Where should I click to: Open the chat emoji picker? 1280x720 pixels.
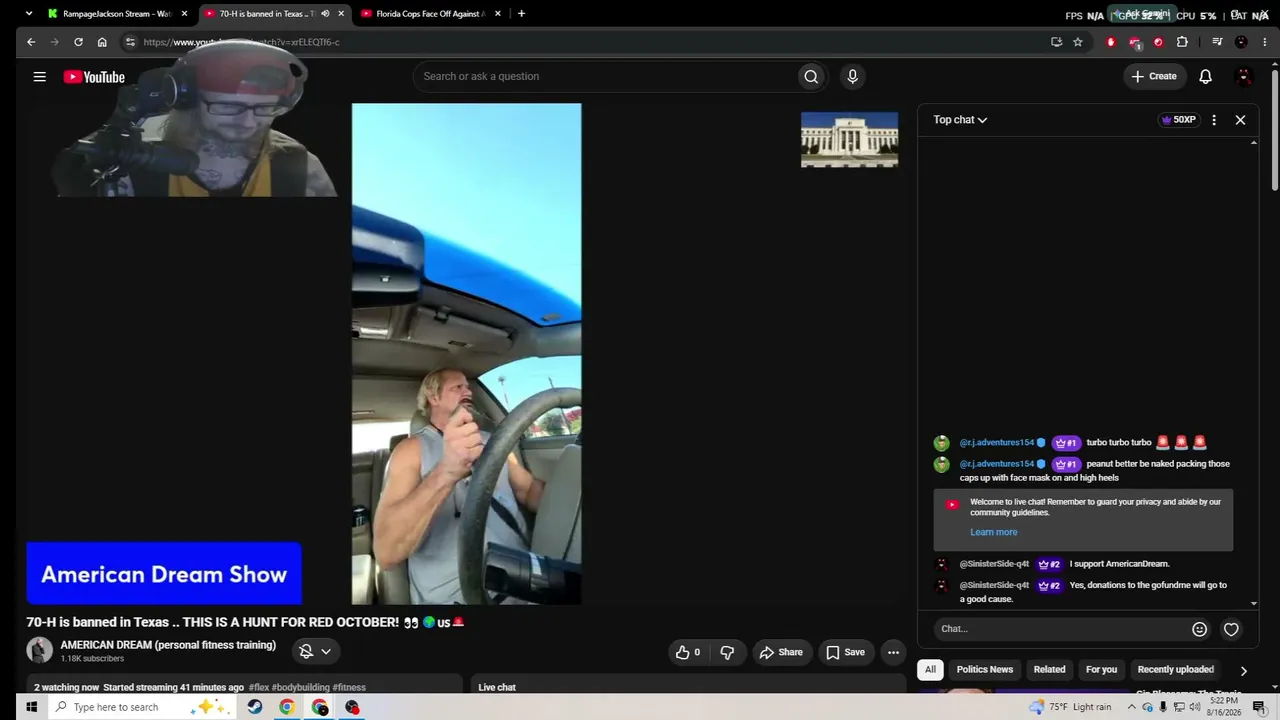point(1199,629)
